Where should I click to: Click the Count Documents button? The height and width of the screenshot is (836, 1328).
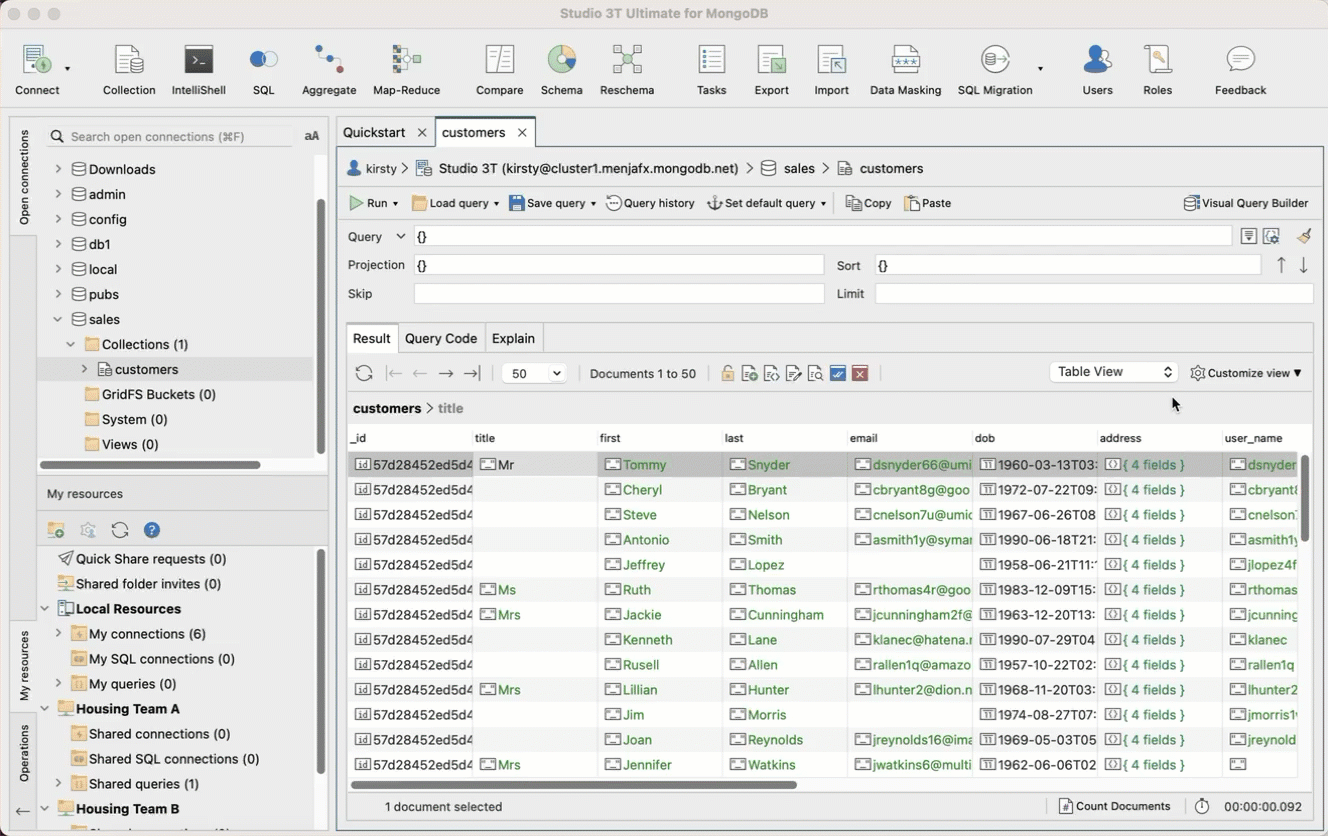click(1114, 806)
